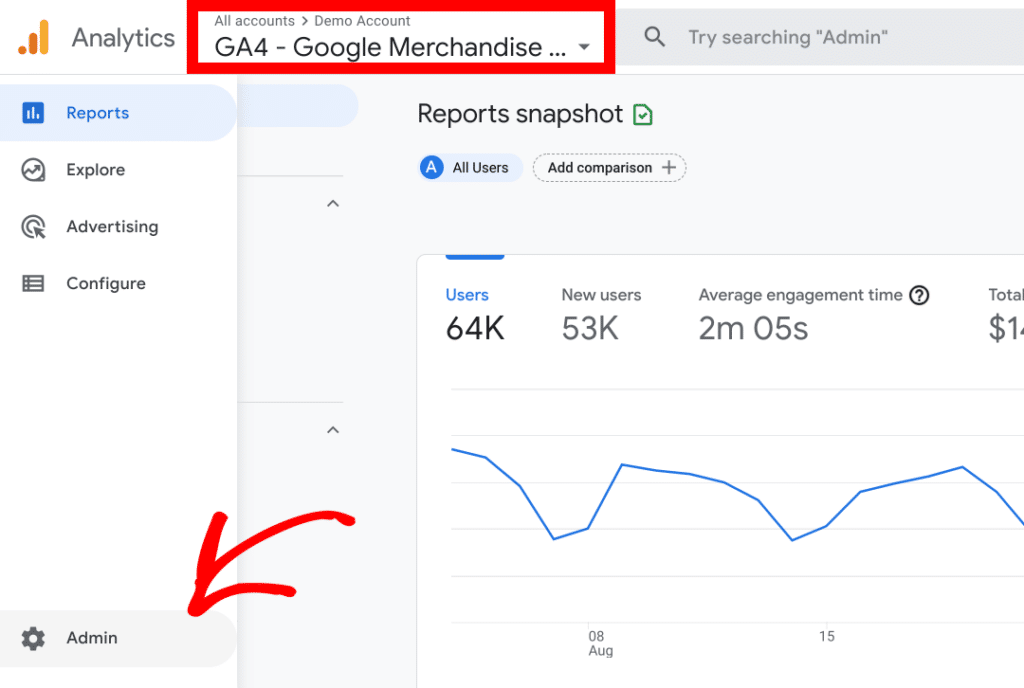Open Explore via its compass icon
1024x688 pixels.
[x=33, y=169]
